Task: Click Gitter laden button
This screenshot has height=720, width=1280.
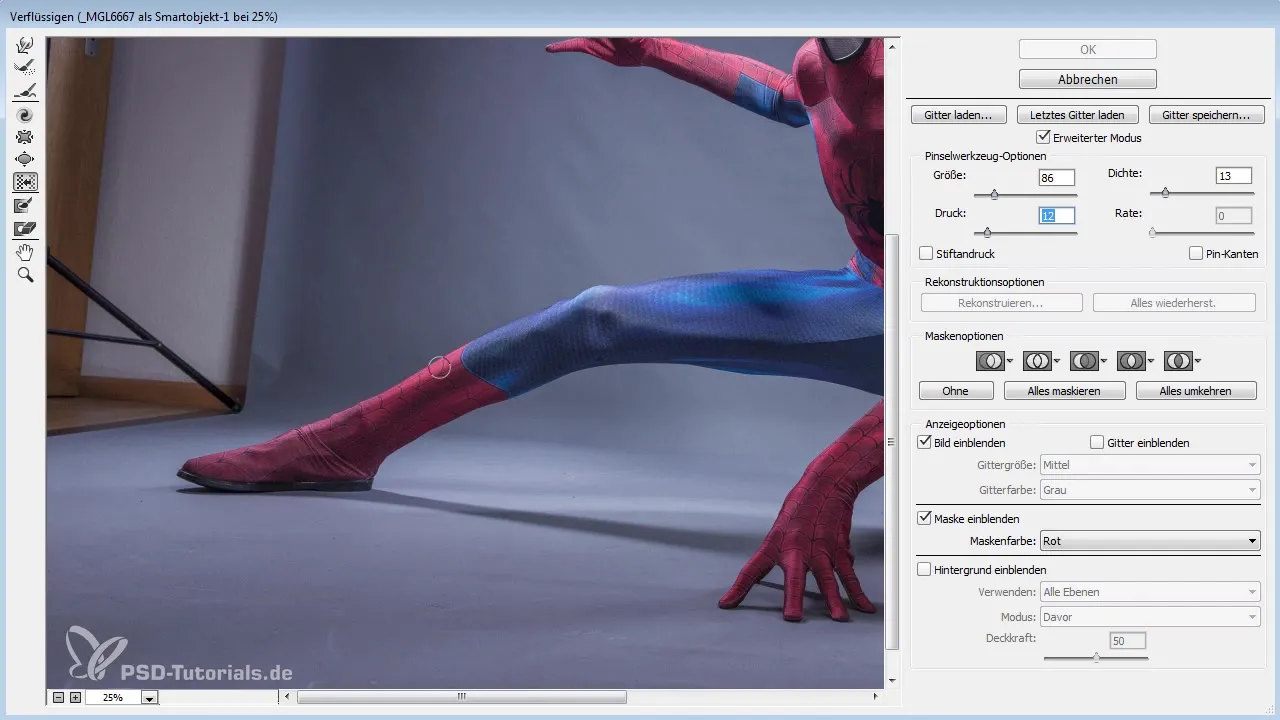Action: [959, 115]
